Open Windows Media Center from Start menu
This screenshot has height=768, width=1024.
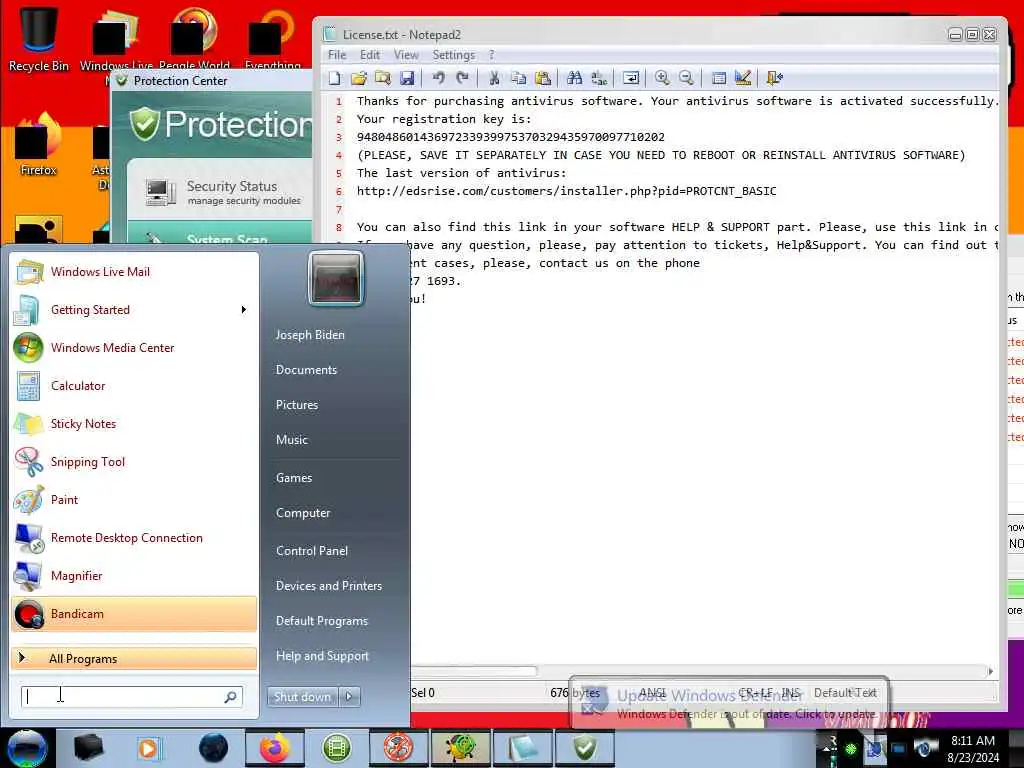pos(135,348)
